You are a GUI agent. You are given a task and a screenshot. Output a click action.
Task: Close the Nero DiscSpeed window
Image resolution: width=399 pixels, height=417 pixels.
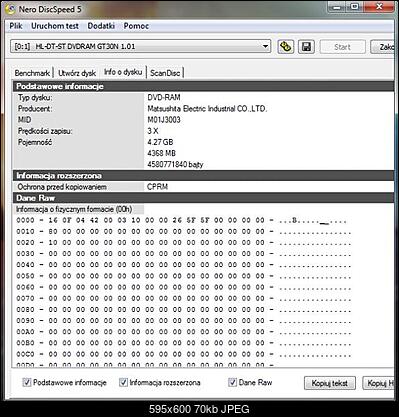379,7
